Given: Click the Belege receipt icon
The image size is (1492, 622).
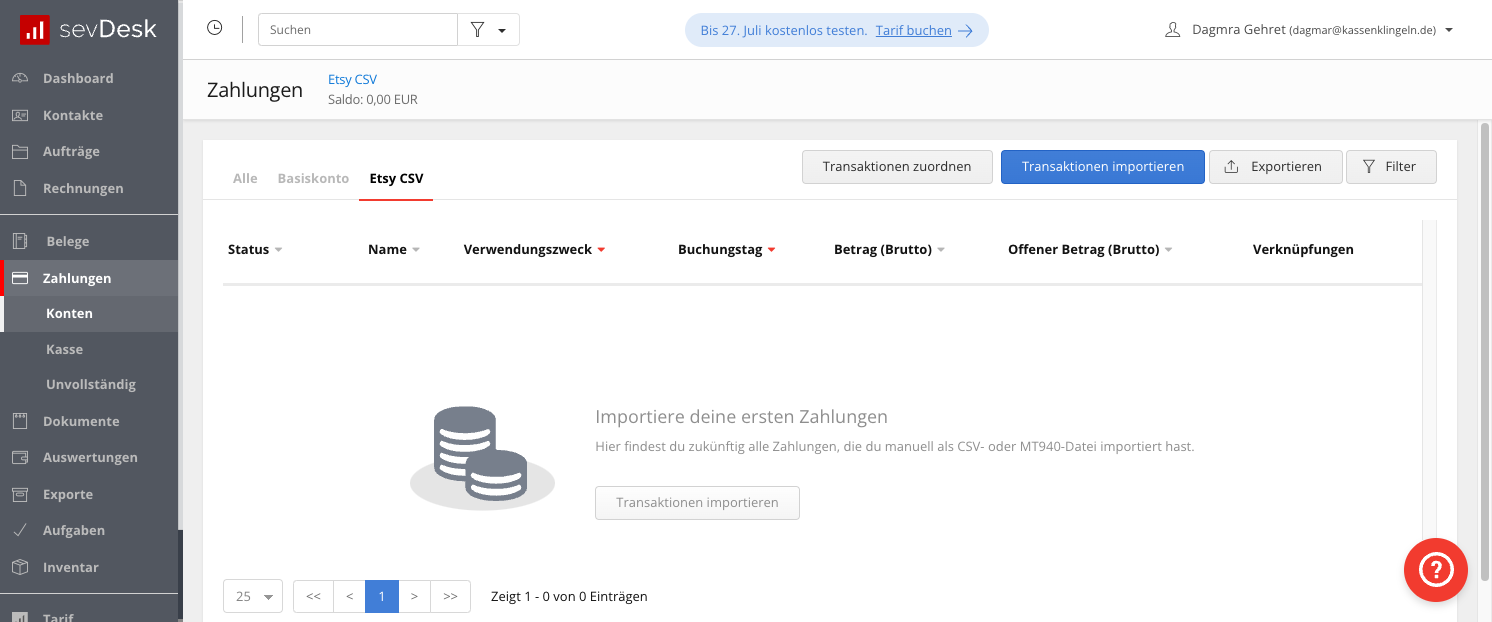Looking at the screenshot, I should point(20,241).
